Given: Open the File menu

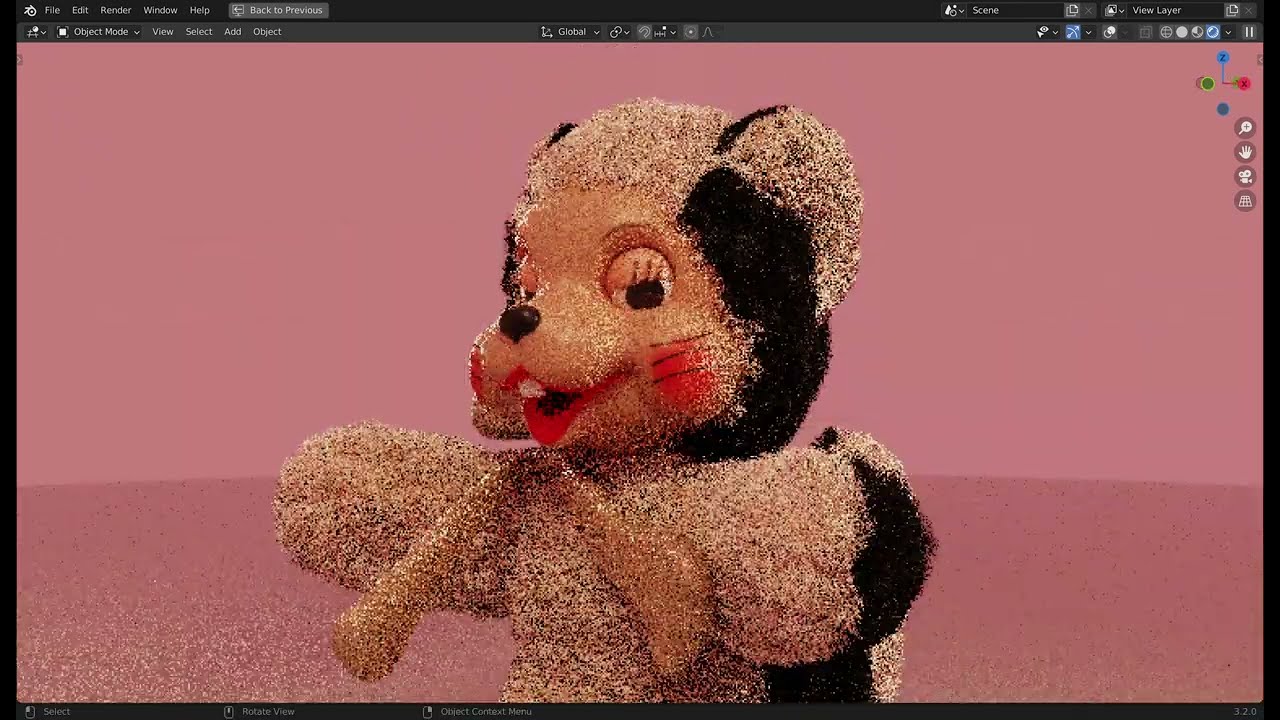Looking at the screenshot, I should [x=52, y=10].
